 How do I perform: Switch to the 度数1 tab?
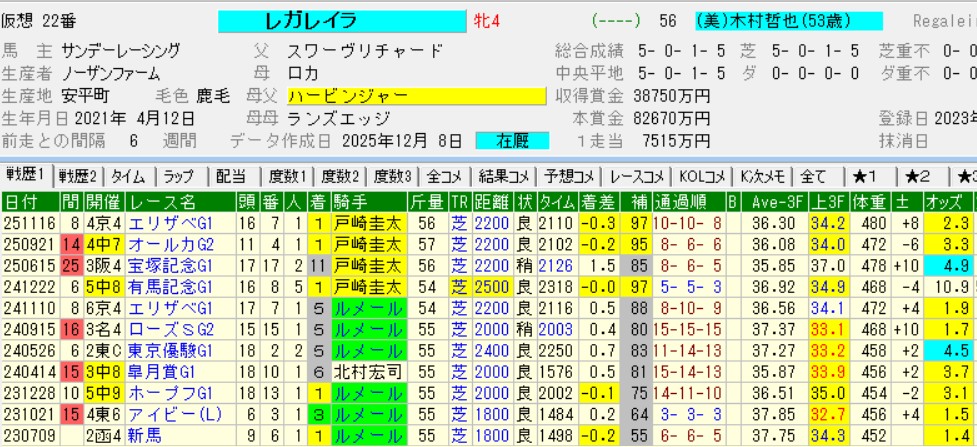286,176
